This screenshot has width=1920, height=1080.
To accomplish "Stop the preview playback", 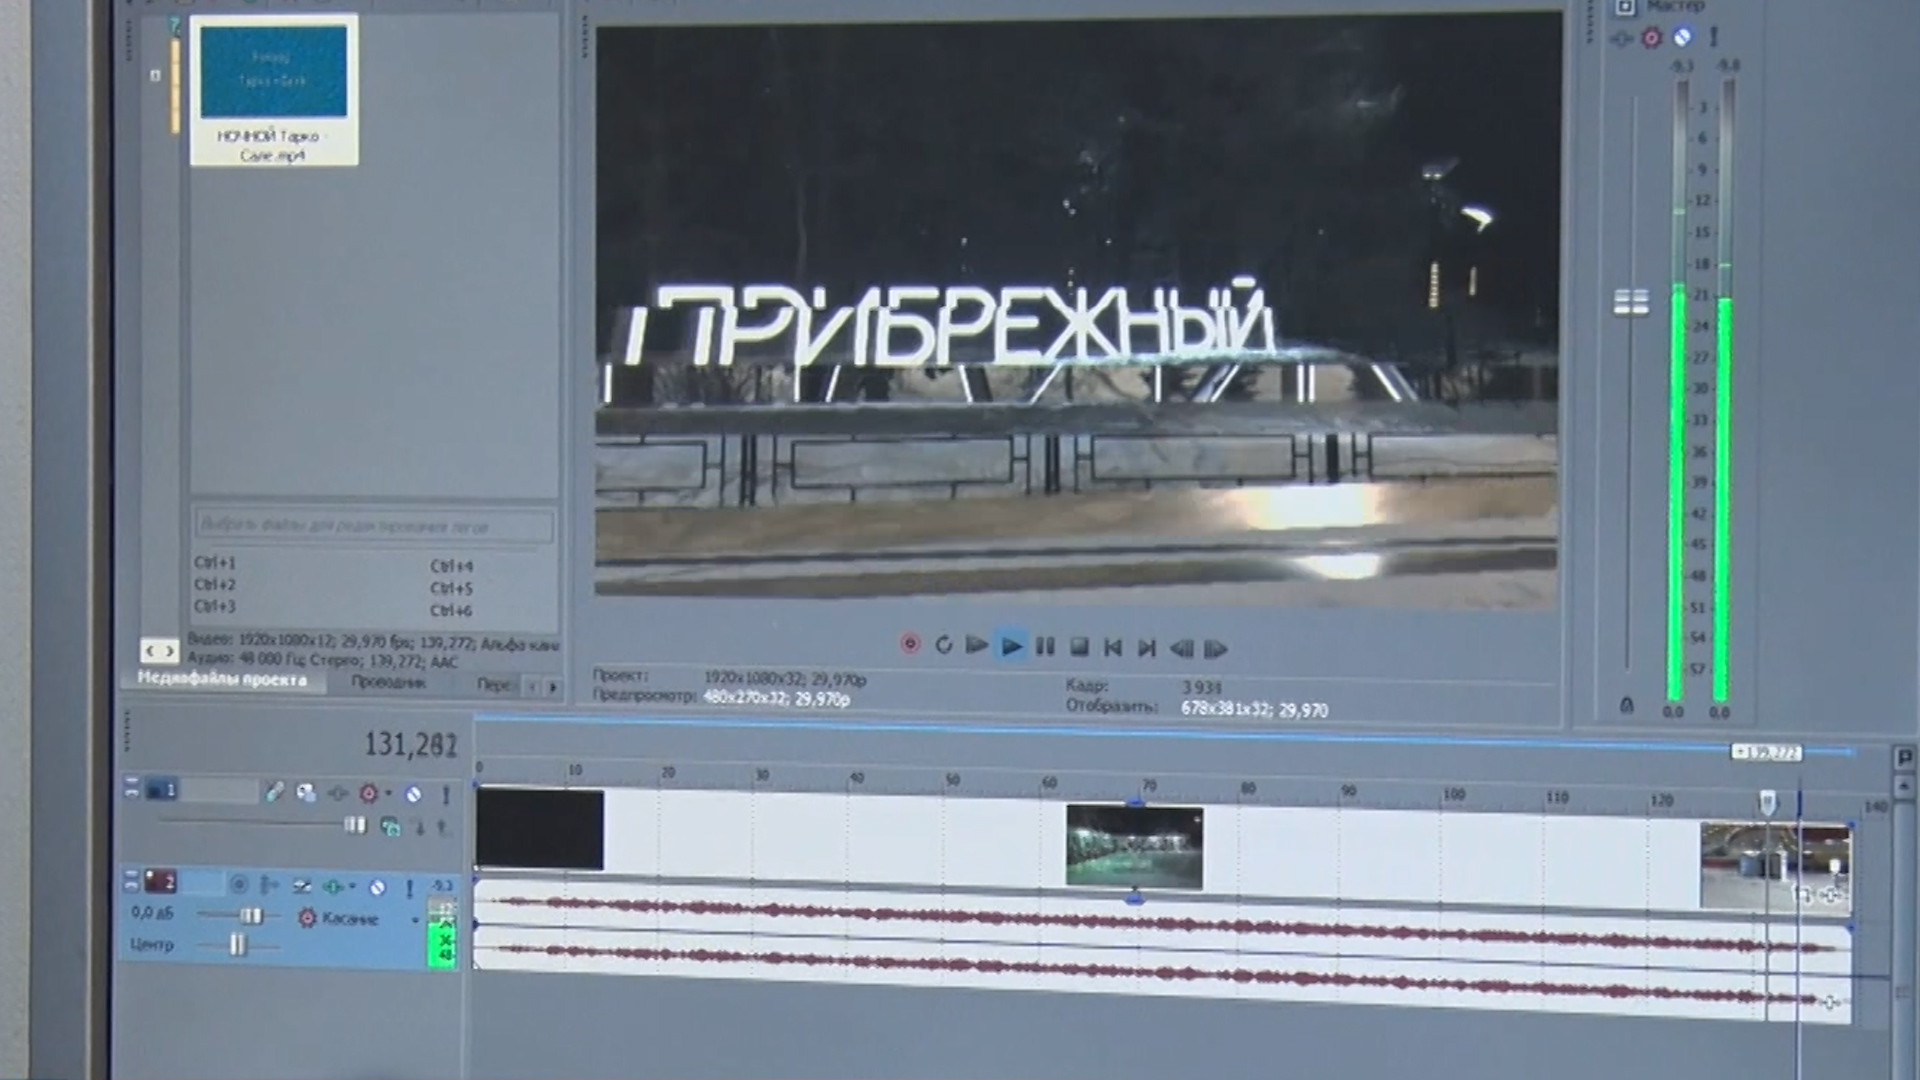I will coord(1079,647).
